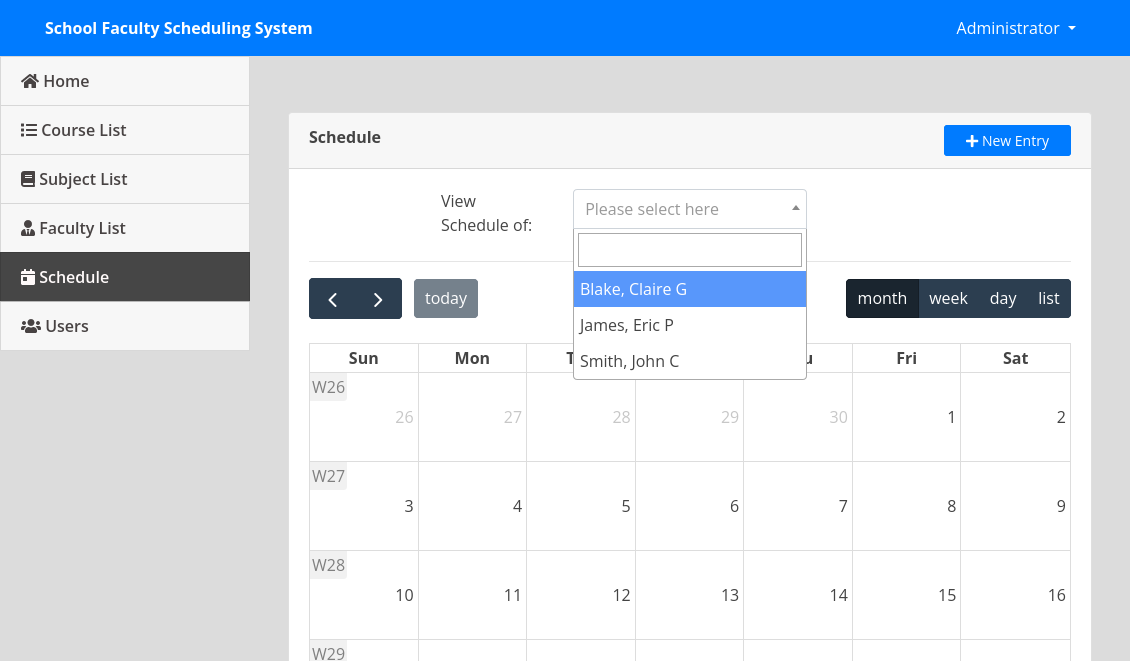
Task: Collapse the 'Please select here' combo box
Action: click(689, 209)
